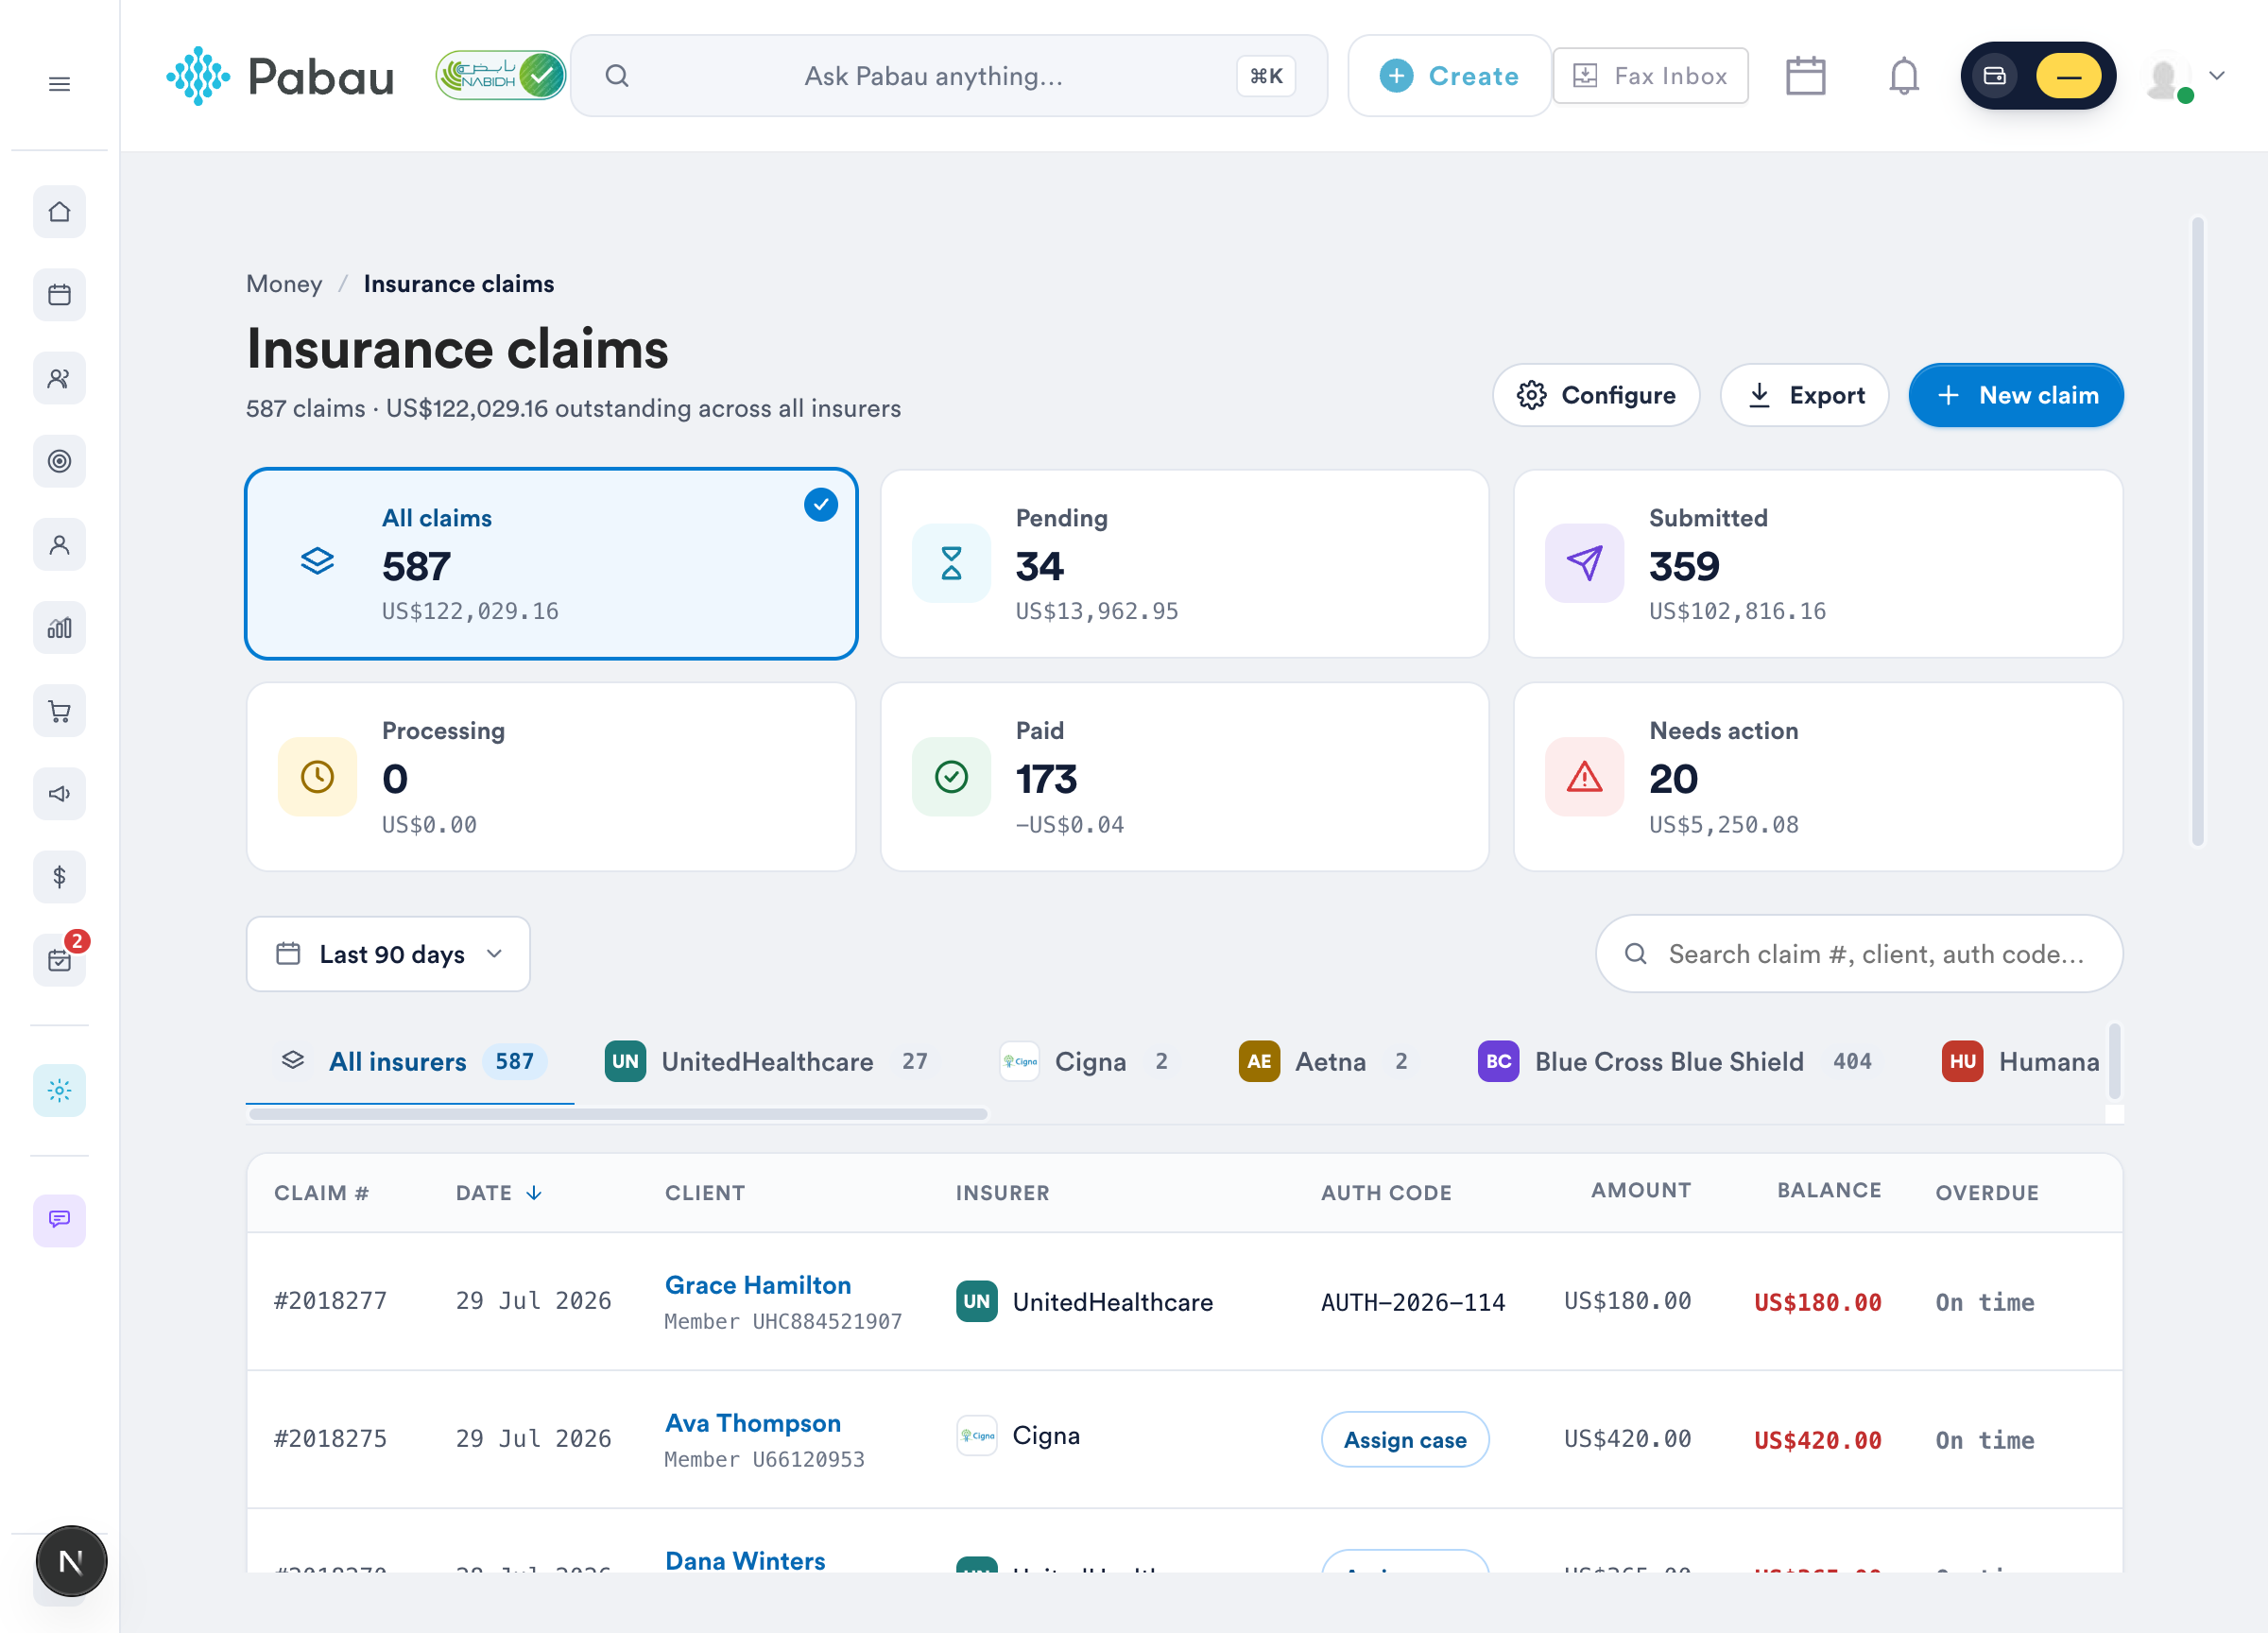Open client Ava Thompson
The height and width of the screenshot is (1633, 2268).
point(753,1423)
